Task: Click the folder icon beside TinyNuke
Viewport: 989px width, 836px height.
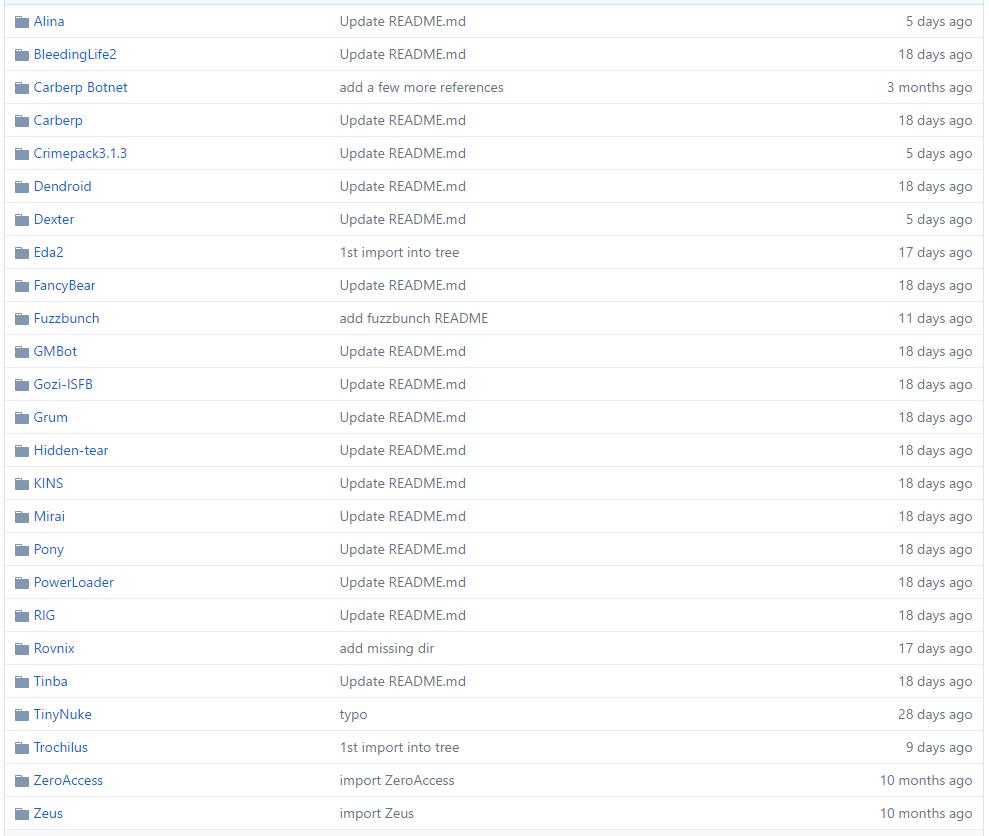Action: click(22, 714)
